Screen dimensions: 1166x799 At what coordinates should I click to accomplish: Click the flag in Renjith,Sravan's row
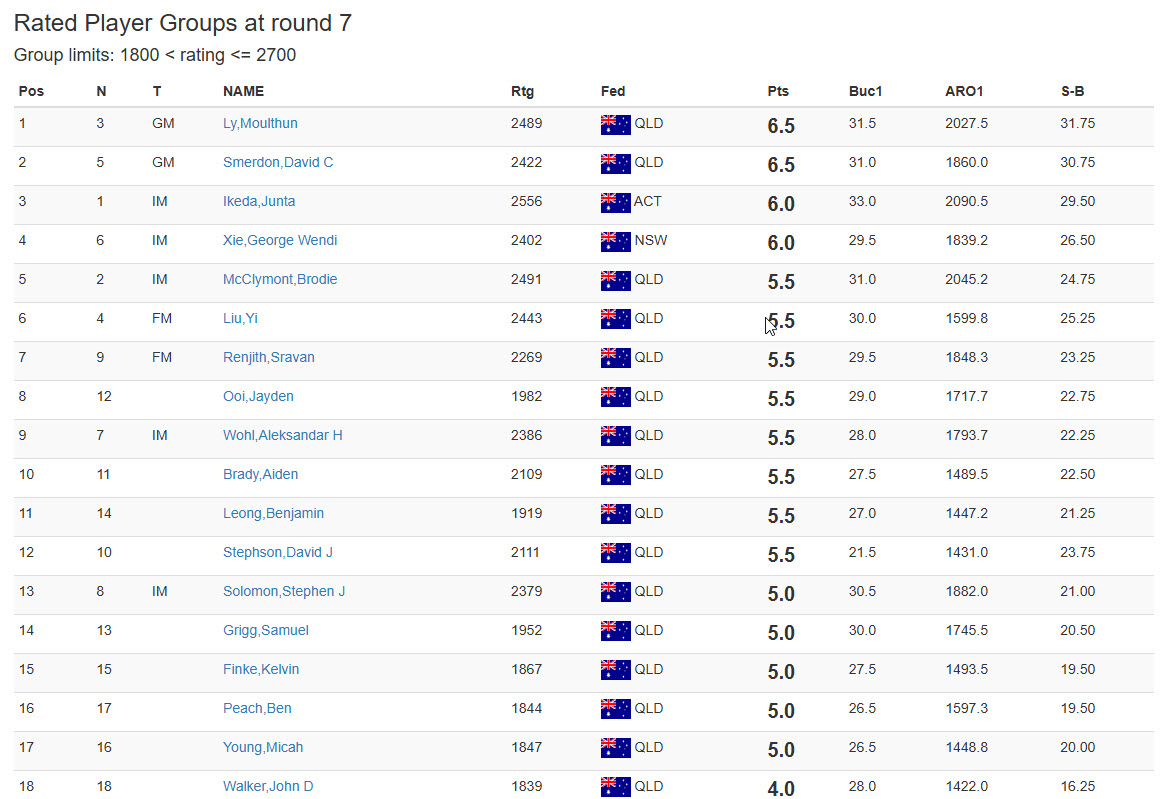pyautogui.click(x=615, y=359)
